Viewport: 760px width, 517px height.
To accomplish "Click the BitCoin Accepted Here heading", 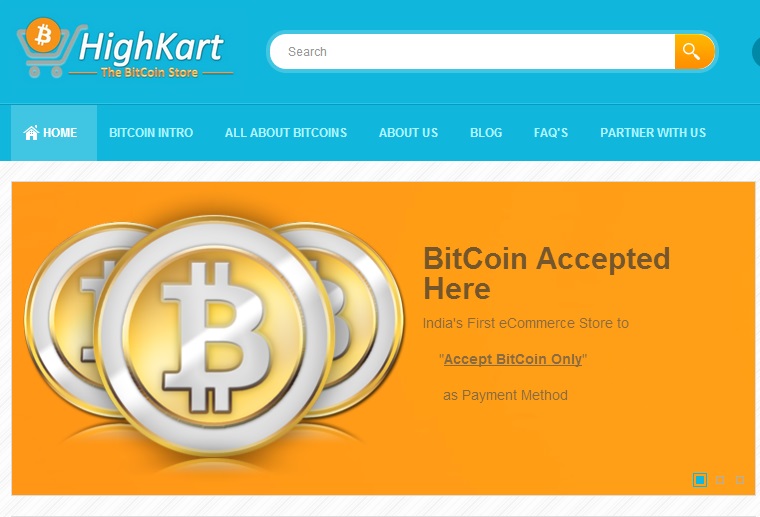I will tap(547, 273).
